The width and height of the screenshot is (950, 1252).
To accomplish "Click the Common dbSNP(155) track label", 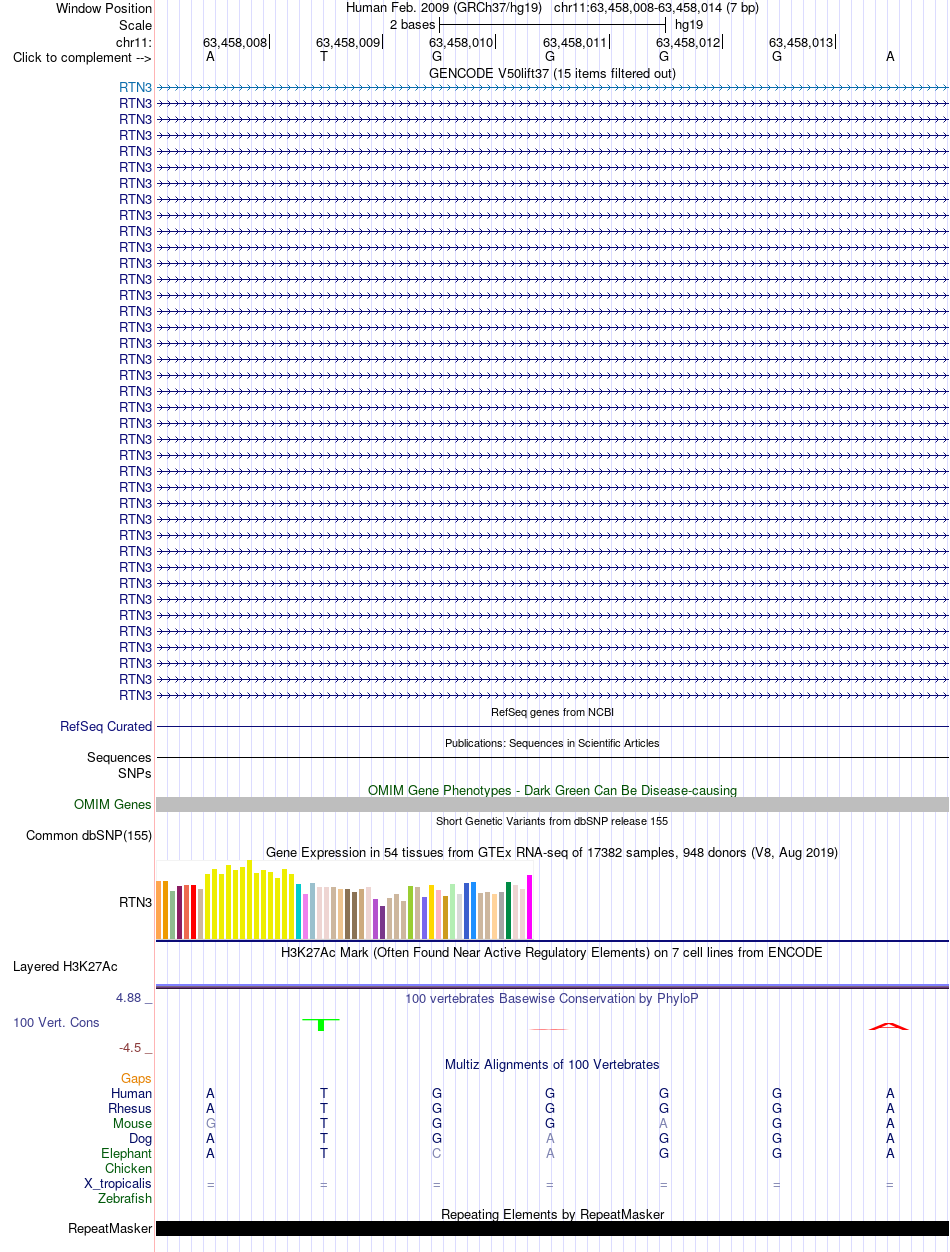I will [x=89, y=835].
